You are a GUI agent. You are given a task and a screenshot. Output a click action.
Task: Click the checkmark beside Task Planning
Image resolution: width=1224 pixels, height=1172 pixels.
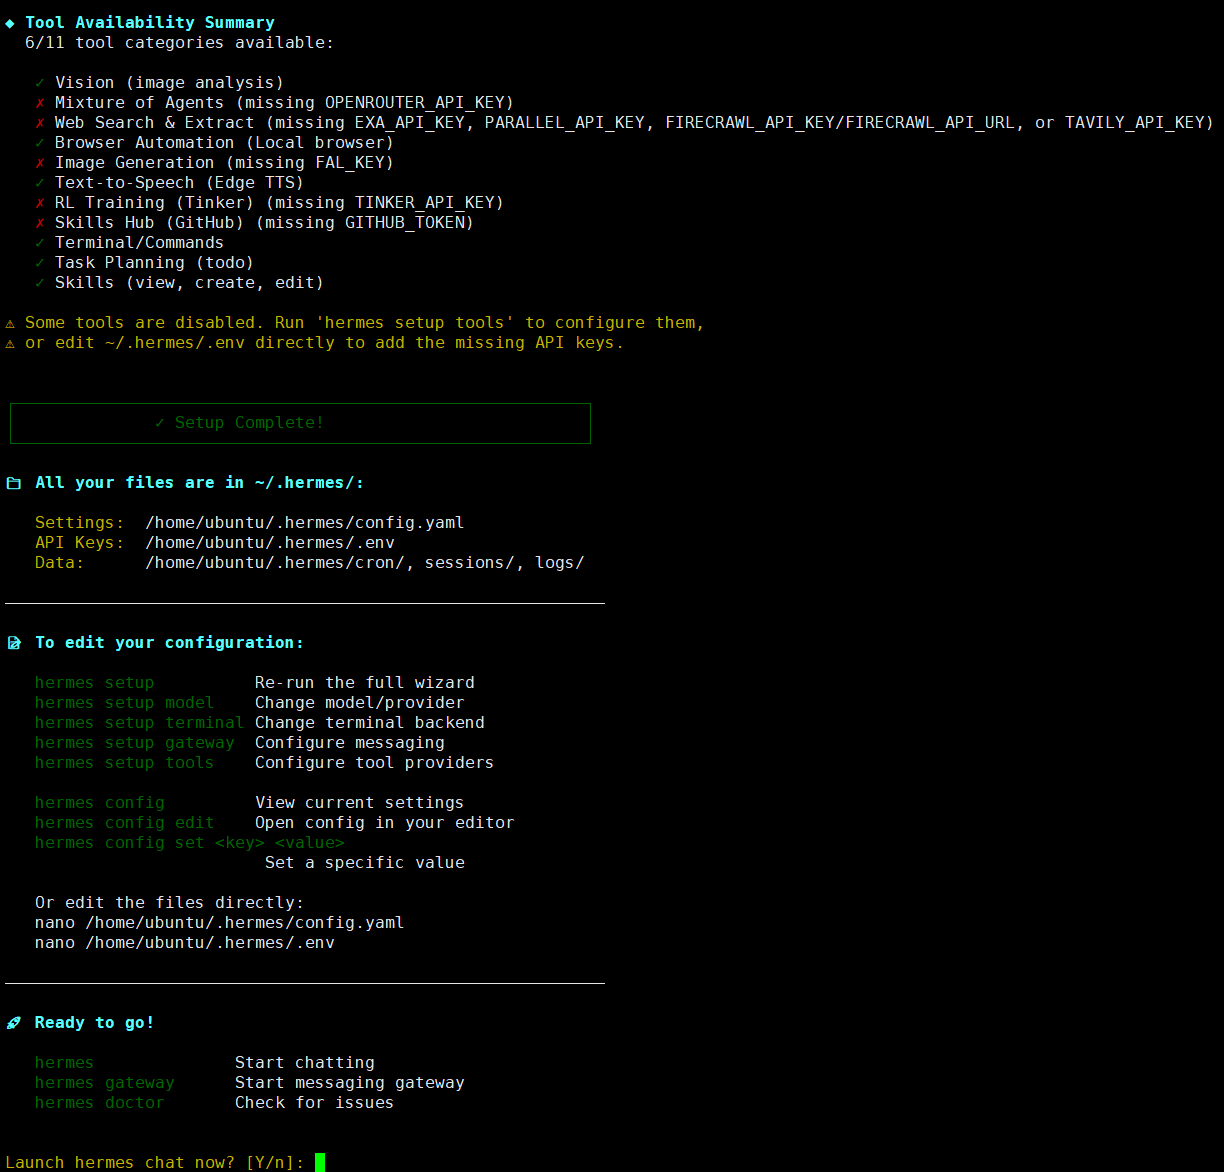[40, 263]
